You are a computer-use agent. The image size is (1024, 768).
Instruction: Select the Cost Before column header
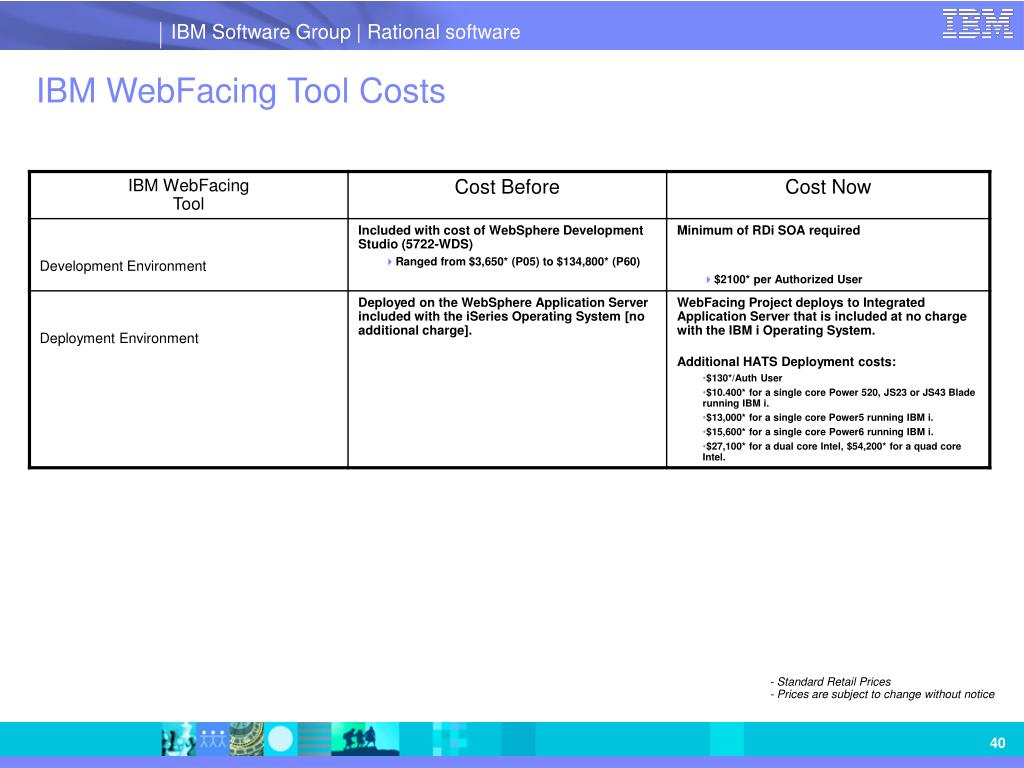(507, 187)
